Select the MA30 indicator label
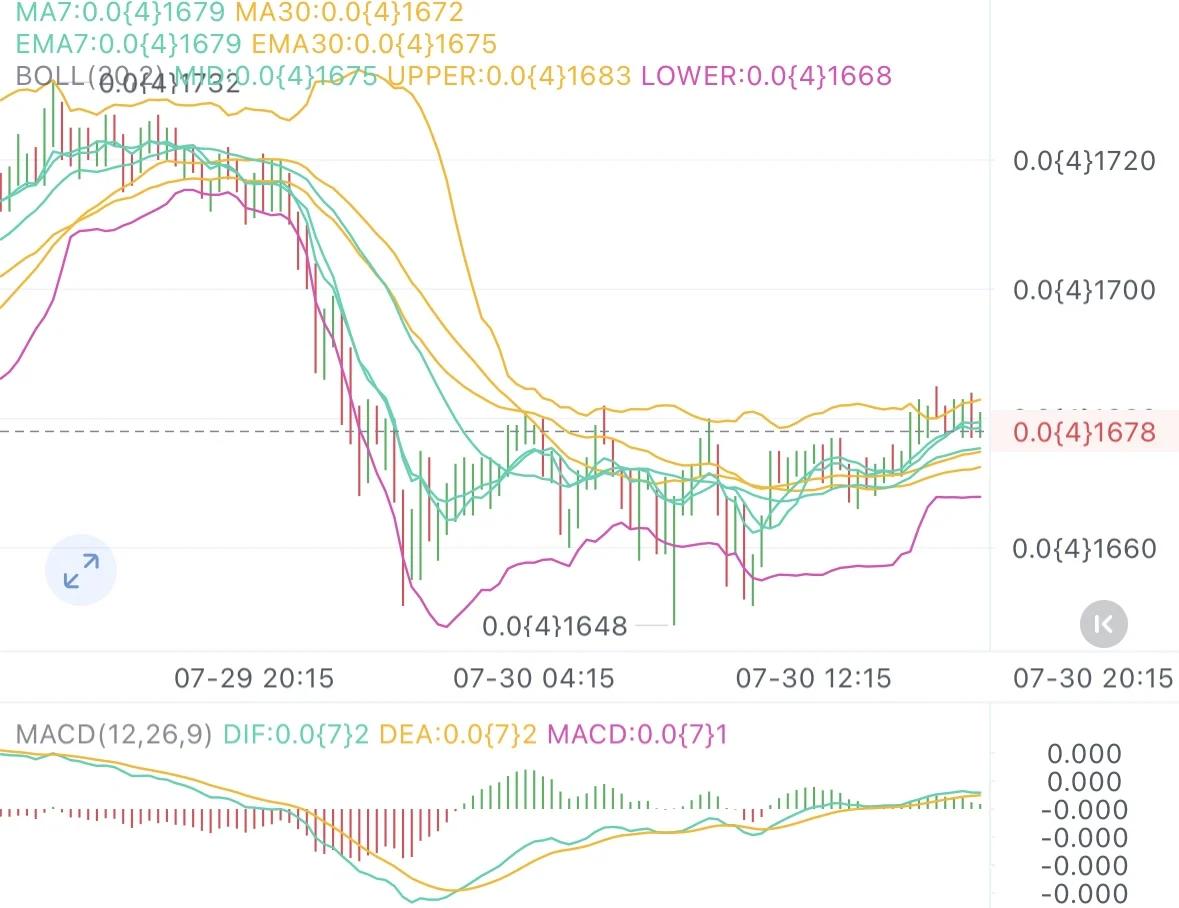Screen dimensions: 1179x908 (349, 13)
